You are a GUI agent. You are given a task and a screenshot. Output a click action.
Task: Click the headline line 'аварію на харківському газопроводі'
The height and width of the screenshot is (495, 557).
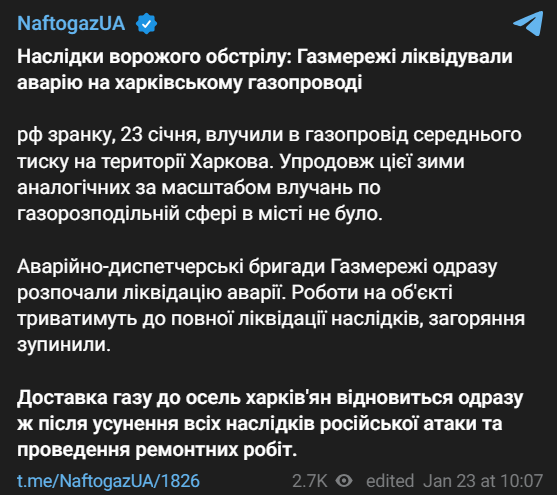point(190,82)
